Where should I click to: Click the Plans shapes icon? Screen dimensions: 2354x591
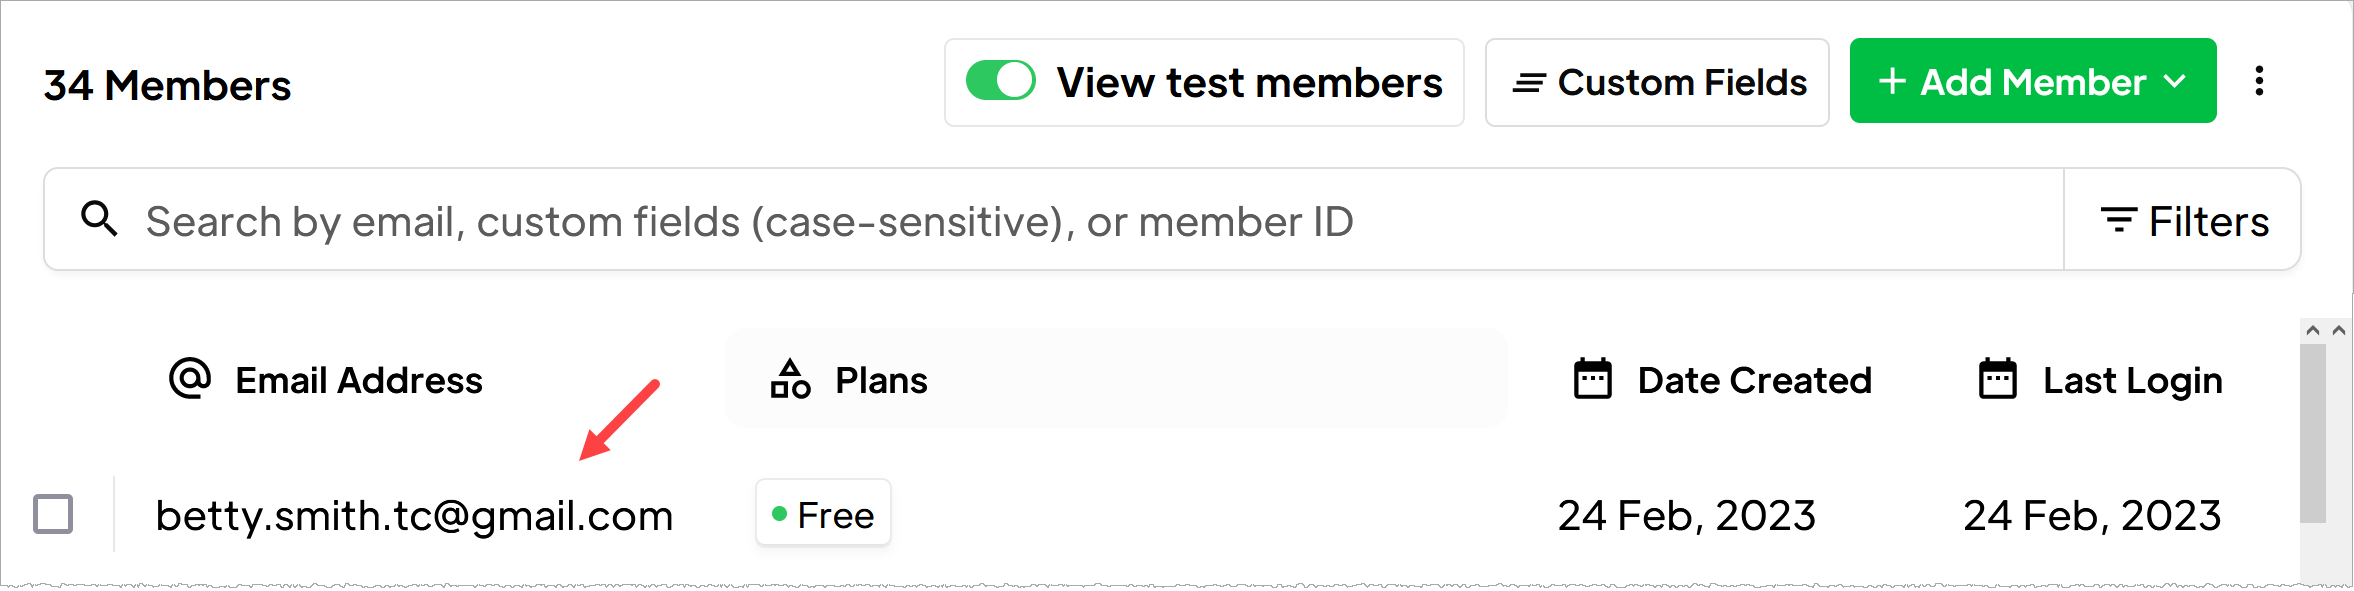pos(790,380)
